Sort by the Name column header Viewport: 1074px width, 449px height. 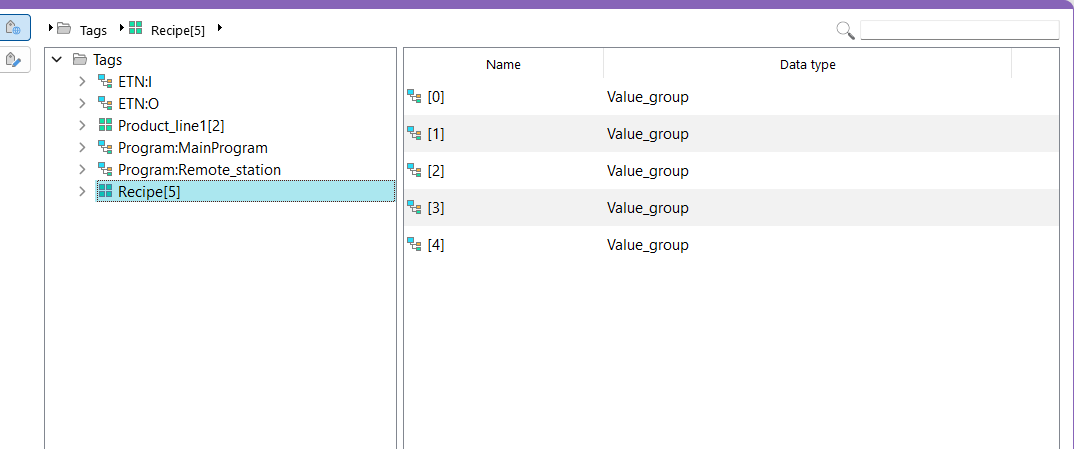pyautogui.click(x=503, y=65)
